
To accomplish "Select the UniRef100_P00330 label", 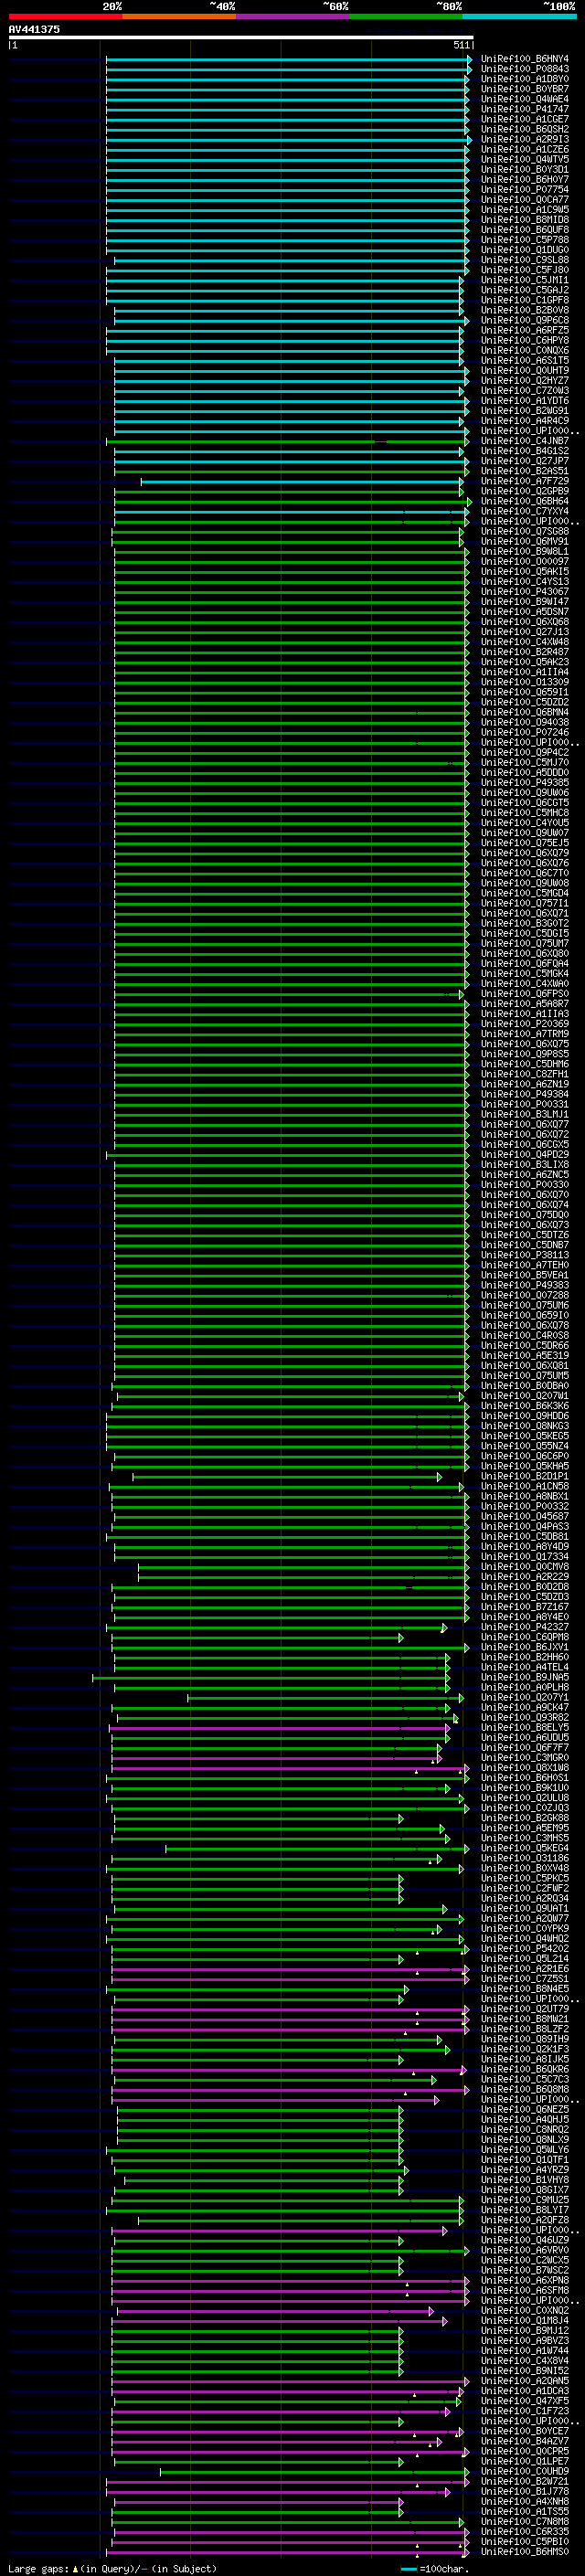I will click(x=525, y=1185).
